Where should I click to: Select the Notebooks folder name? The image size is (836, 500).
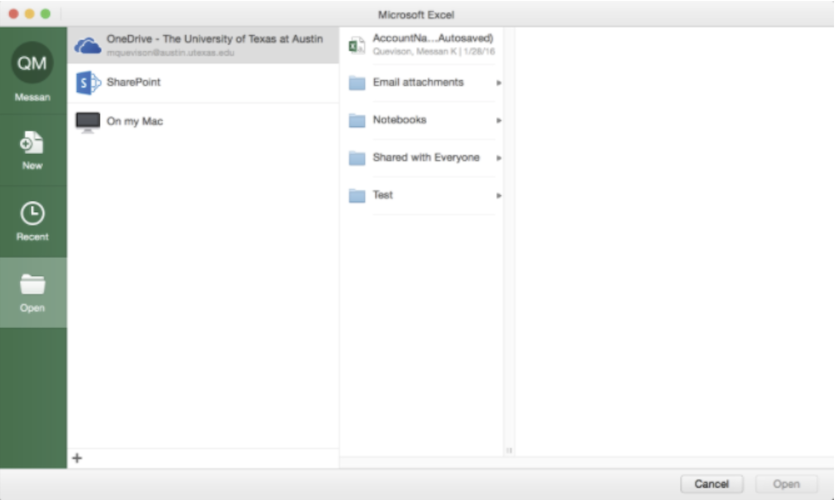coord(399,119)
